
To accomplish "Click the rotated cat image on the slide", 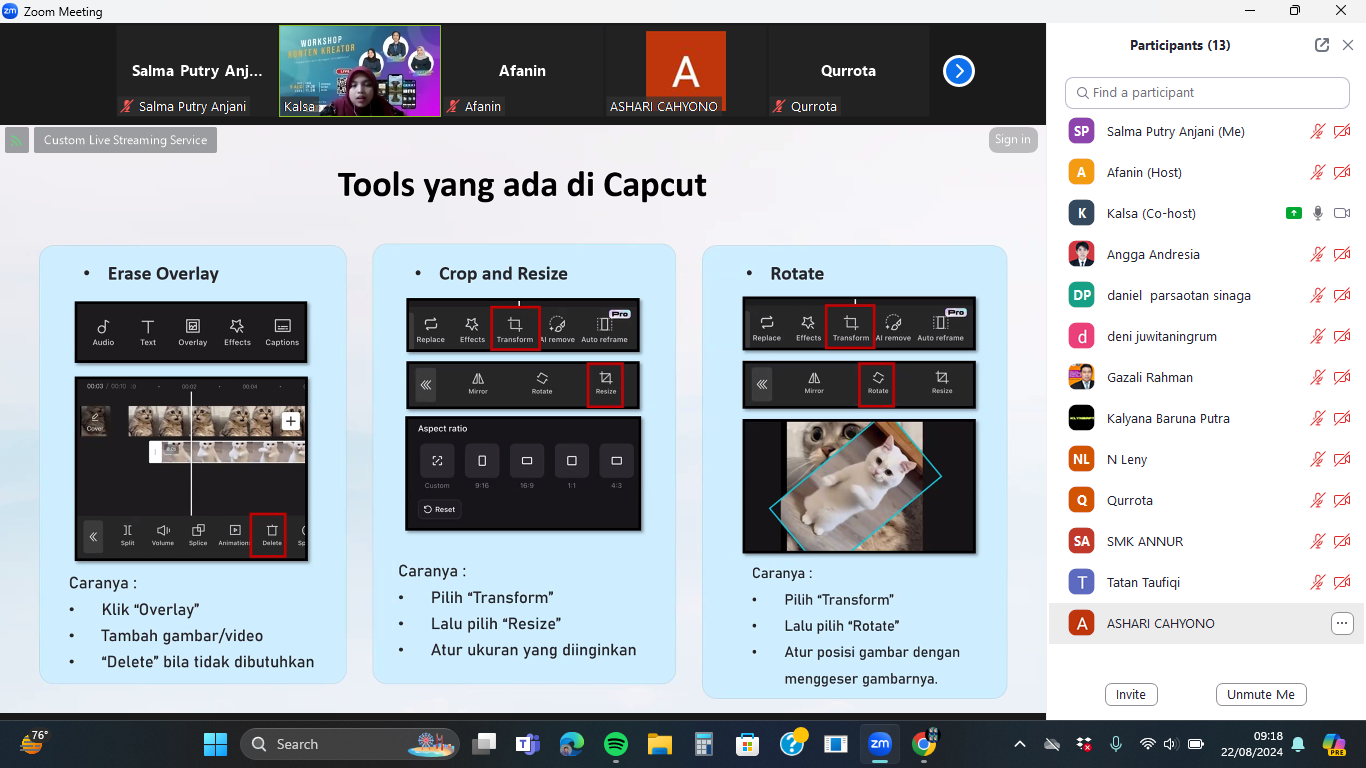I will click(855, 485).
